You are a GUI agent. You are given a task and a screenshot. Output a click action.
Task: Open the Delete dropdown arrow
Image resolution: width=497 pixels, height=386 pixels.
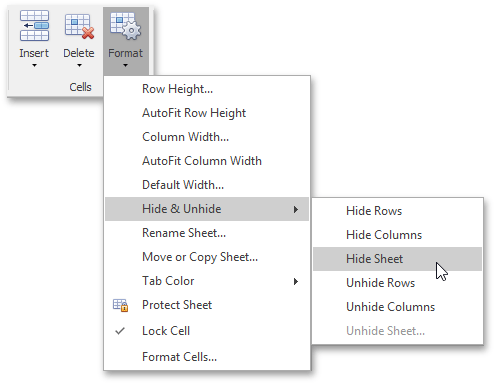pos(79,65)
